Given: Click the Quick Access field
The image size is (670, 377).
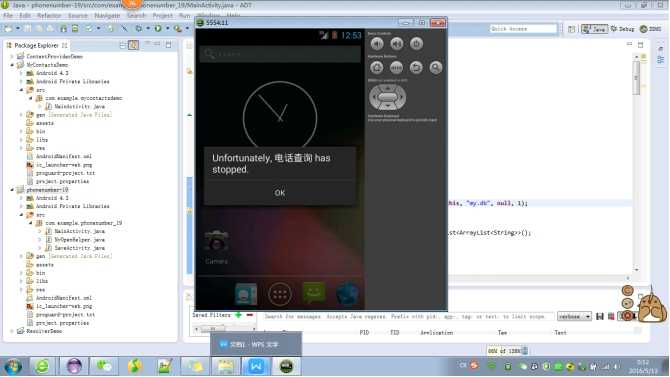Looking at the screenshot, I should click(523, 29).
